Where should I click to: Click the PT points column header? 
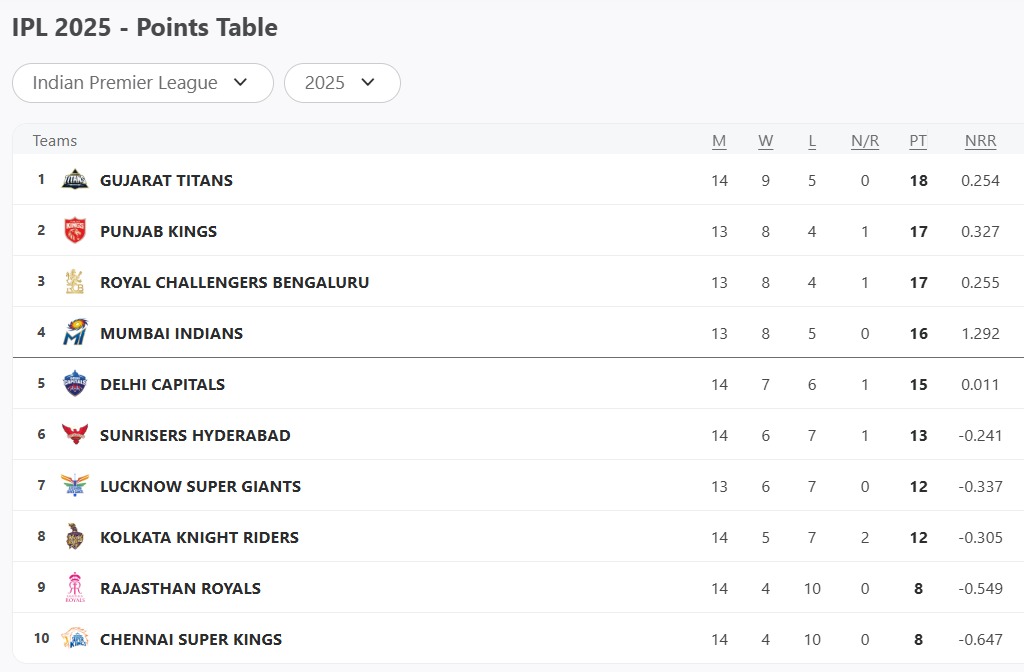918,141
